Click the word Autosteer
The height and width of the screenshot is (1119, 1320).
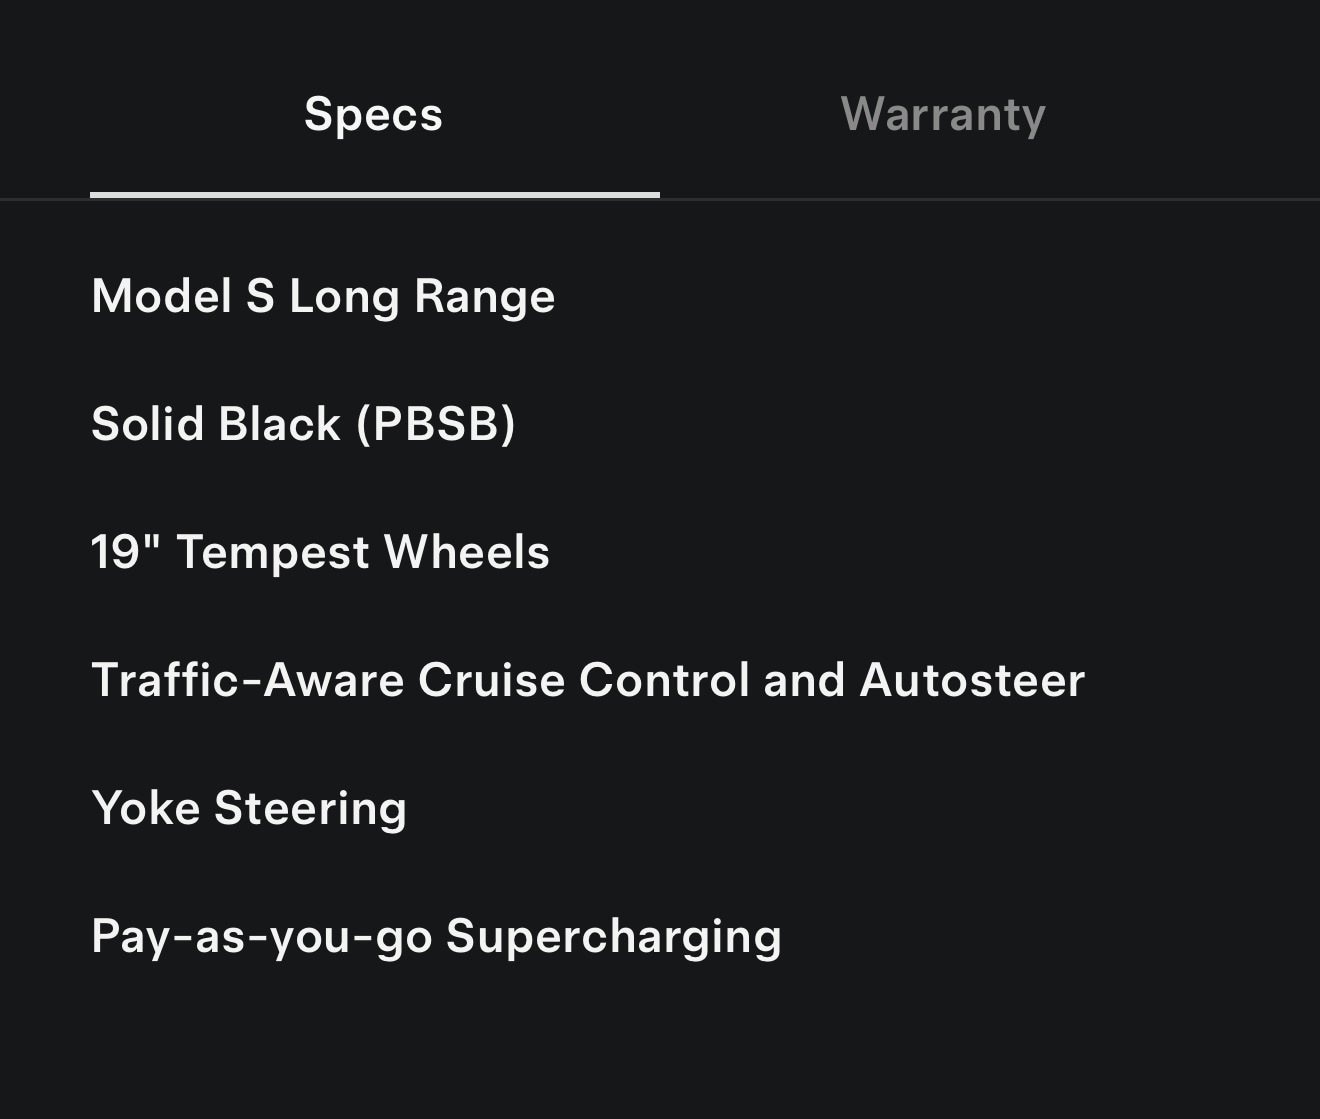pyautogui.click(x=971, y=680)
